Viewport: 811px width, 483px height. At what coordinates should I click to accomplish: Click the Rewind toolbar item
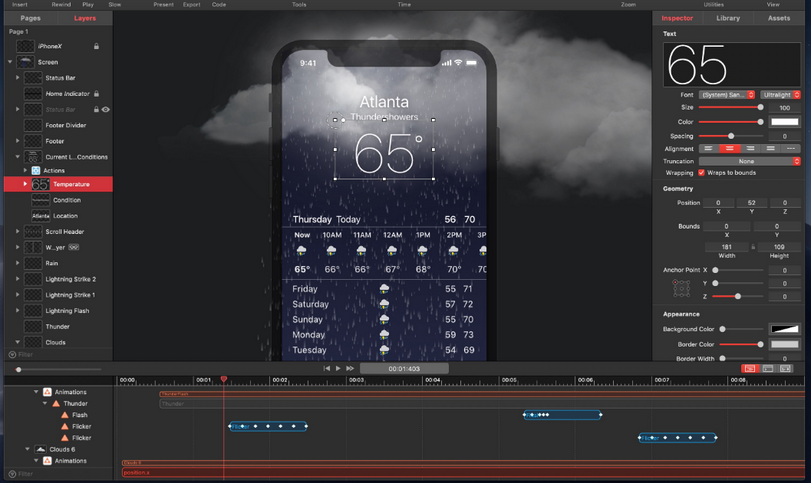click(x=61, y=4)
